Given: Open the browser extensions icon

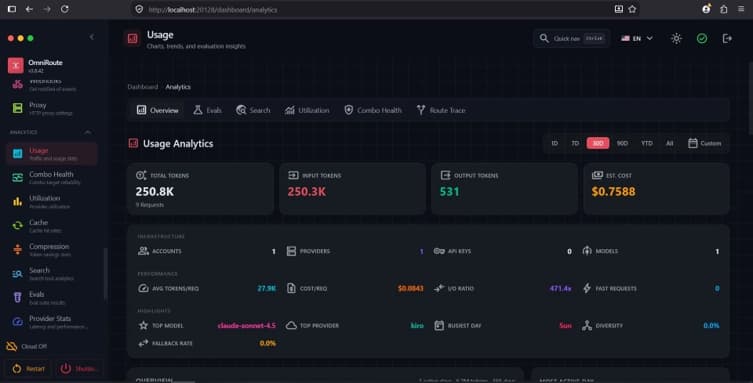Looking at the screenshot, I should (x=723, y=9).
